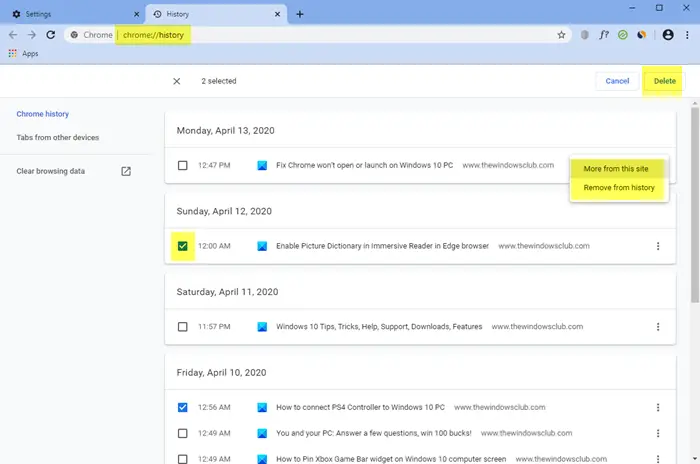Open the external link icon for Clear browsing data

pos(126,171)
